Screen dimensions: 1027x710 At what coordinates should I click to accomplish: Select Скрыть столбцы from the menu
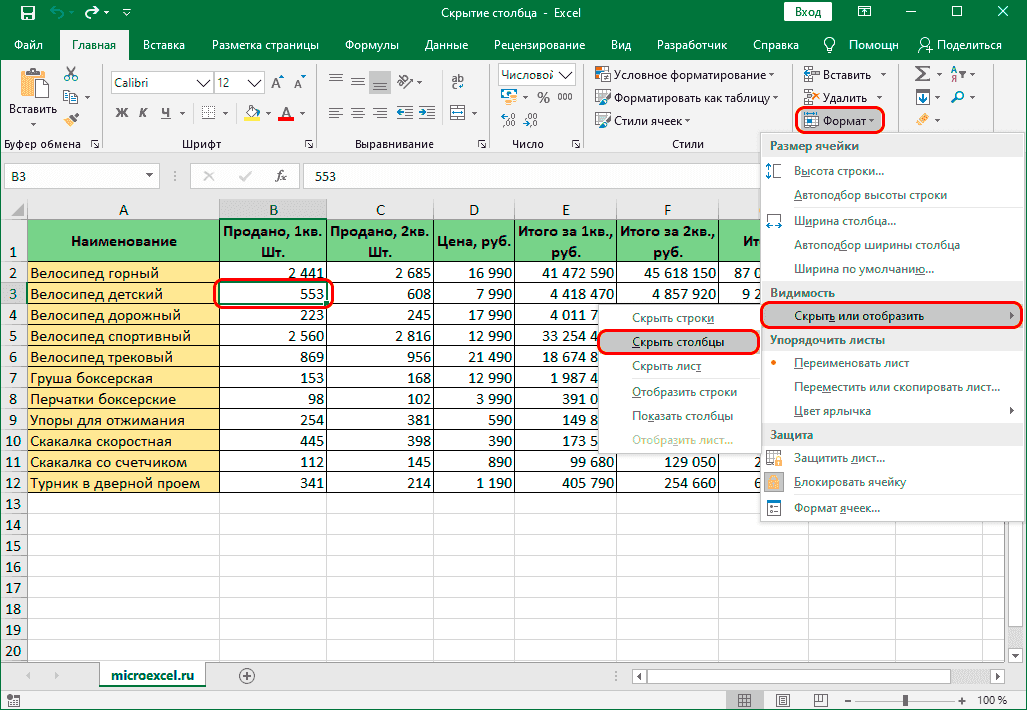pos(679,342)
